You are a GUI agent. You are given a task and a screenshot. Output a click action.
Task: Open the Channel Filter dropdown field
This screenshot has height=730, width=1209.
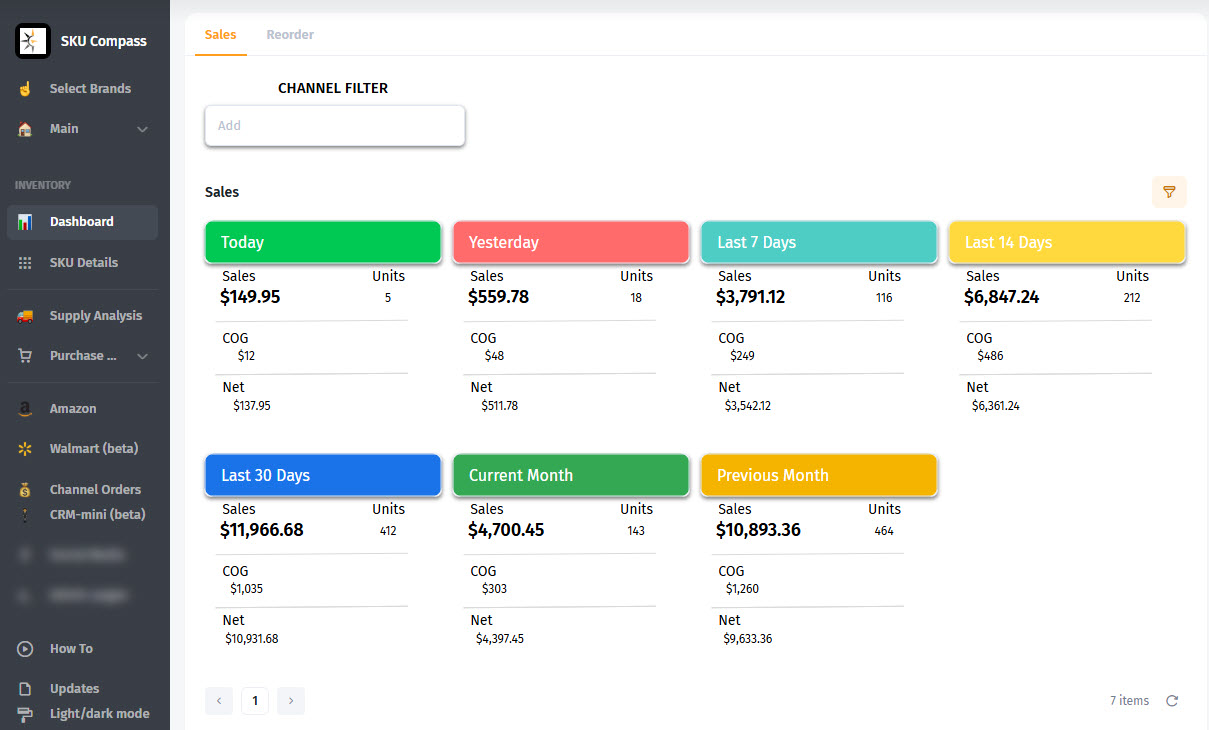pos(335,126)
